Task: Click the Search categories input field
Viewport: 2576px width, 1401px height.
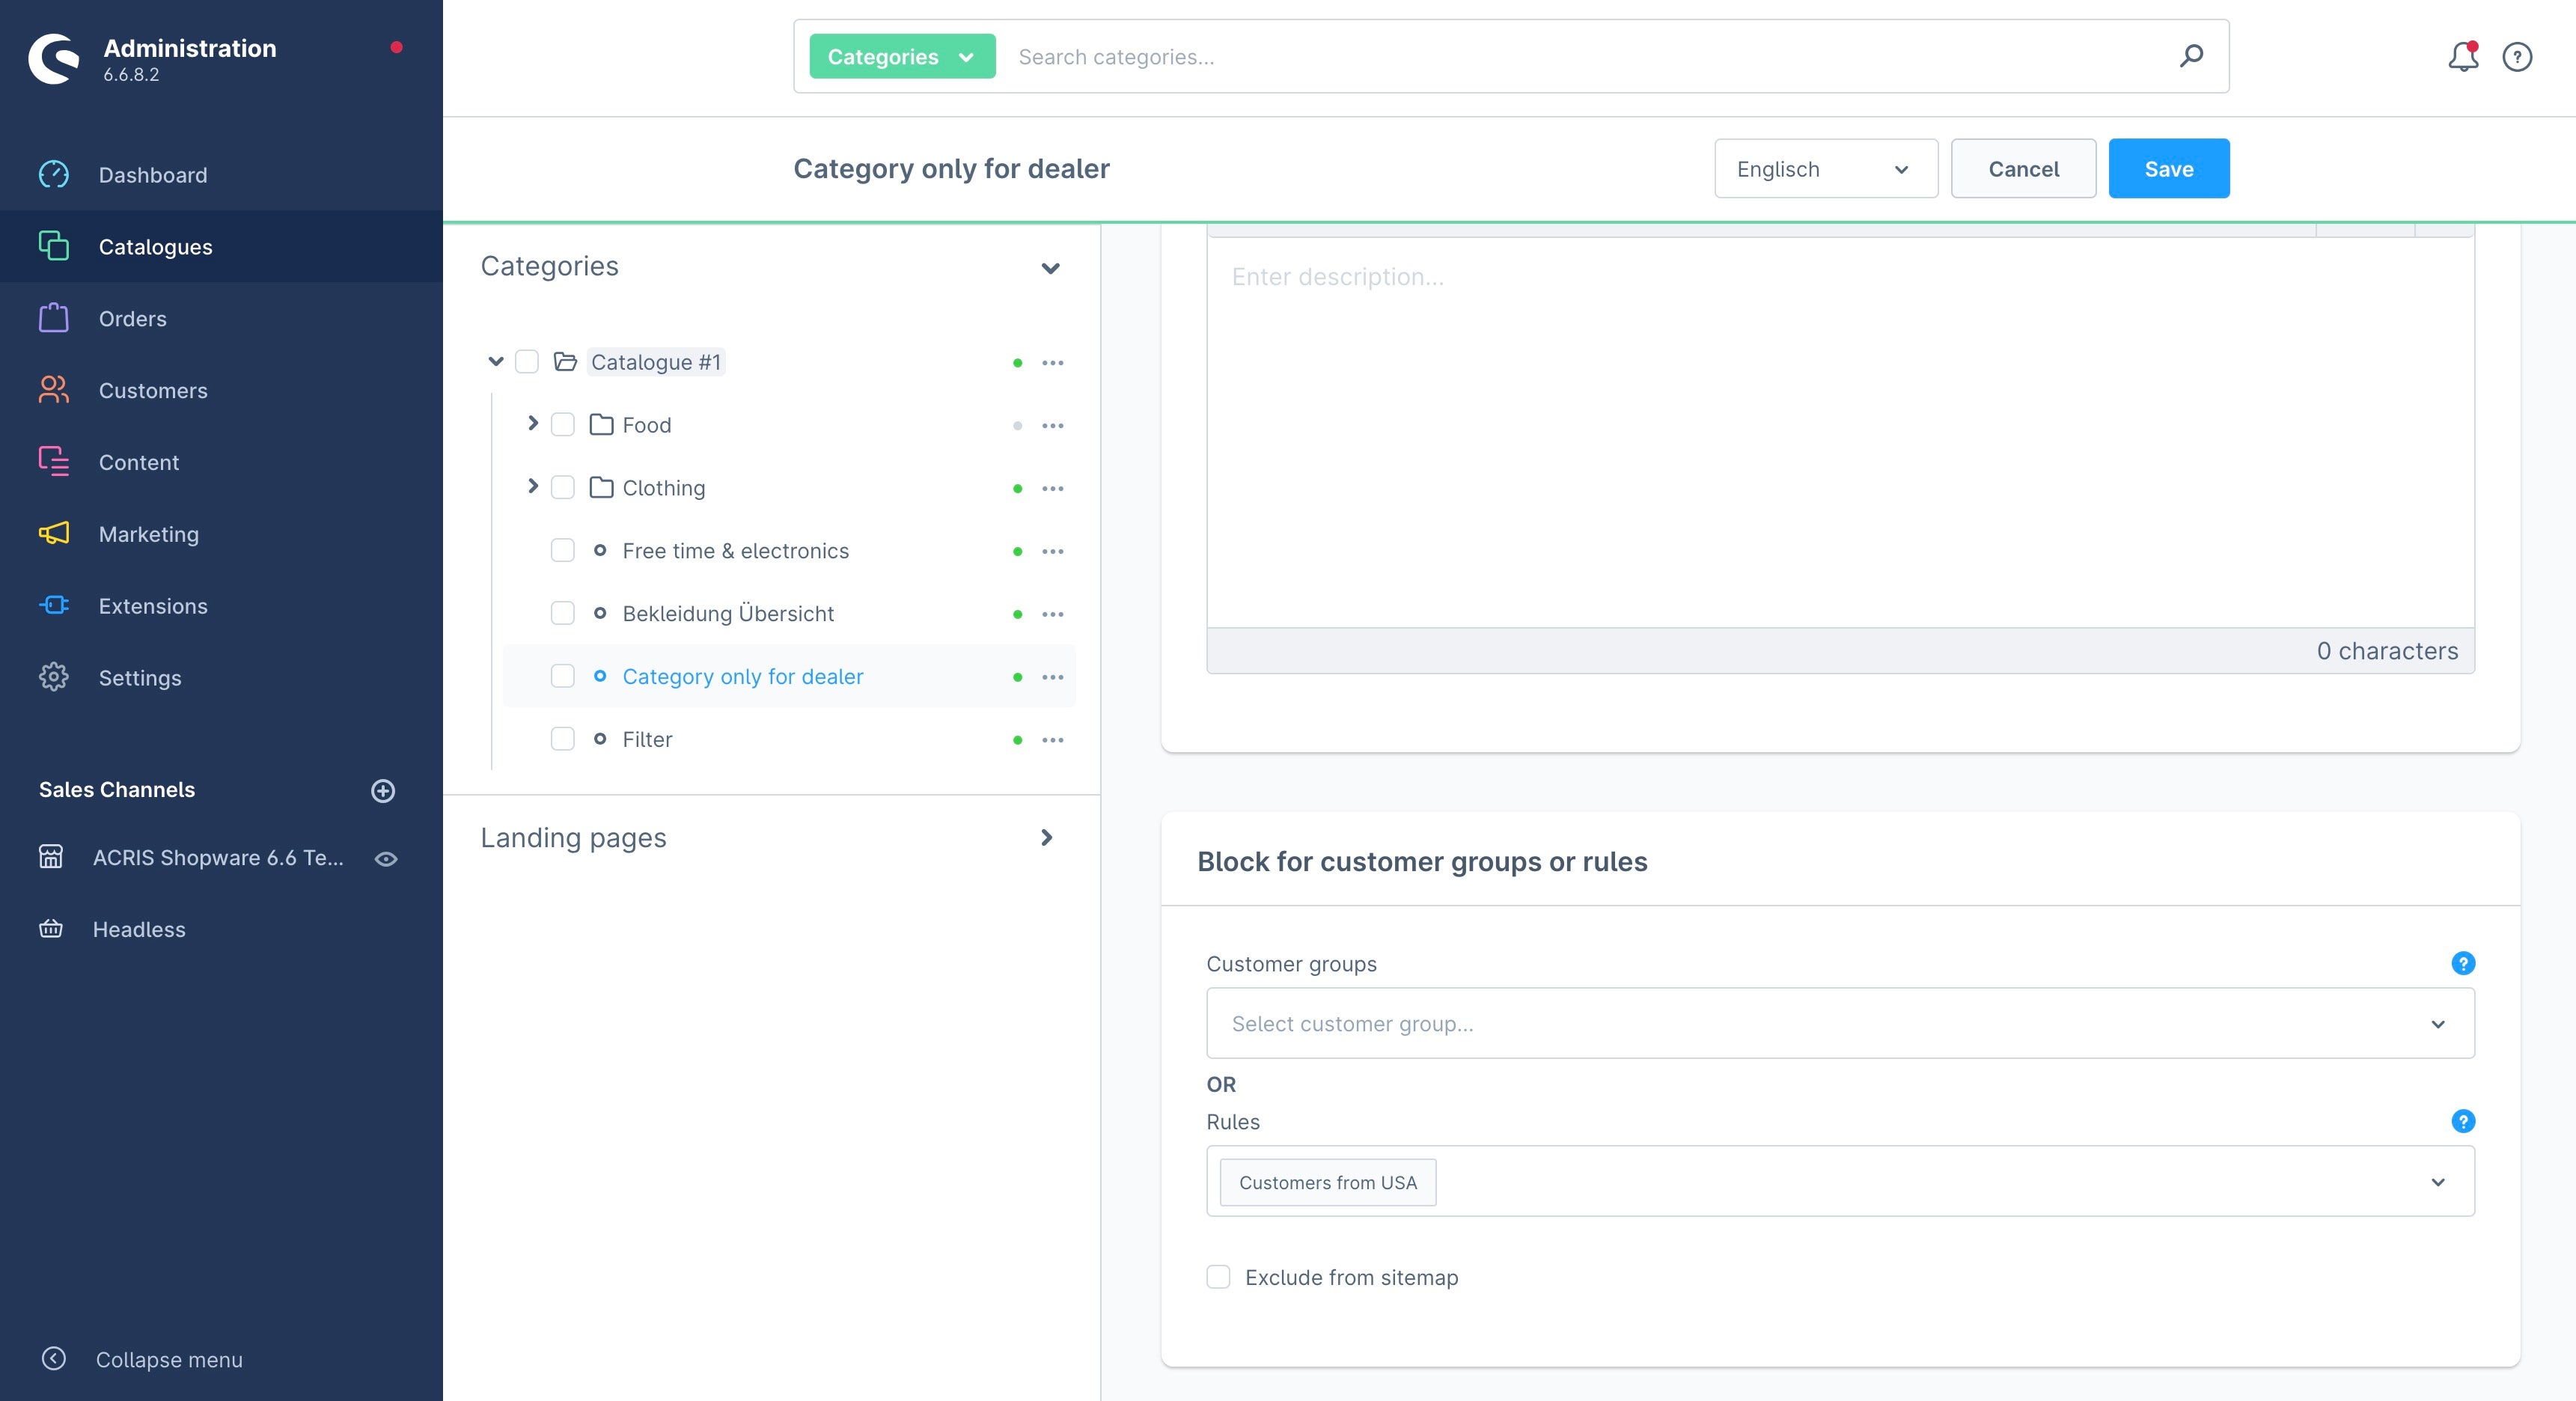Action: [x=1590, y=57]
